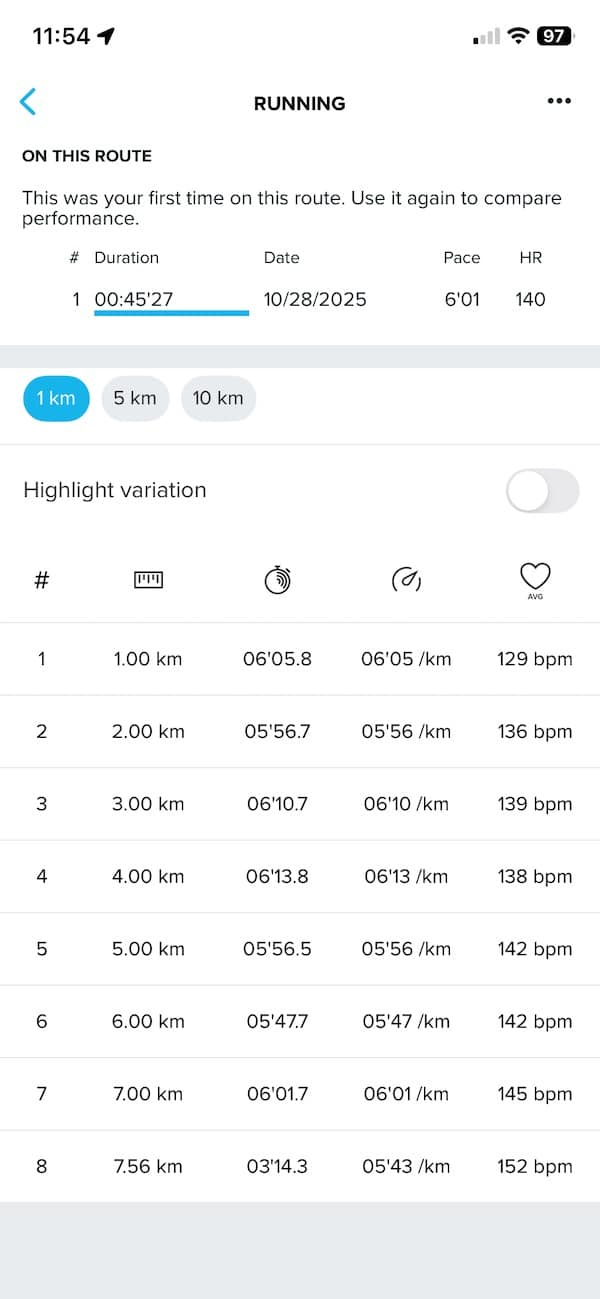Image resolution: width=600 pixels, height=1299 pixels.
Task: Select the 10/28/2025 route date entry
Action: coord(315,299)
